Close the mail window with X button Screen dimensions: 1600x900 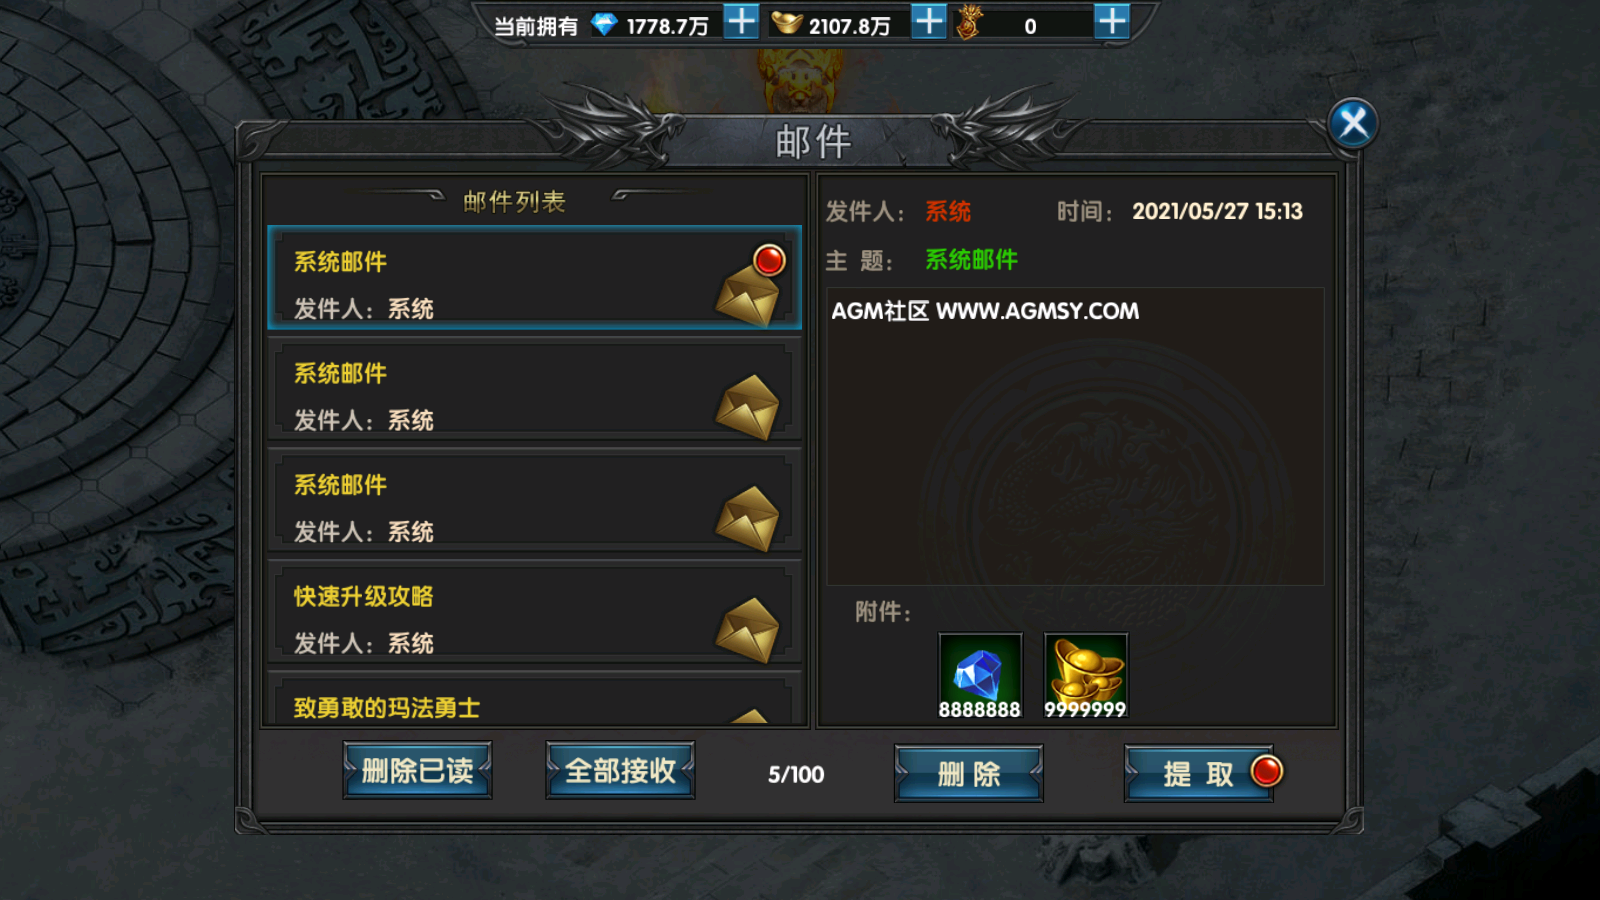point(1353,124)
